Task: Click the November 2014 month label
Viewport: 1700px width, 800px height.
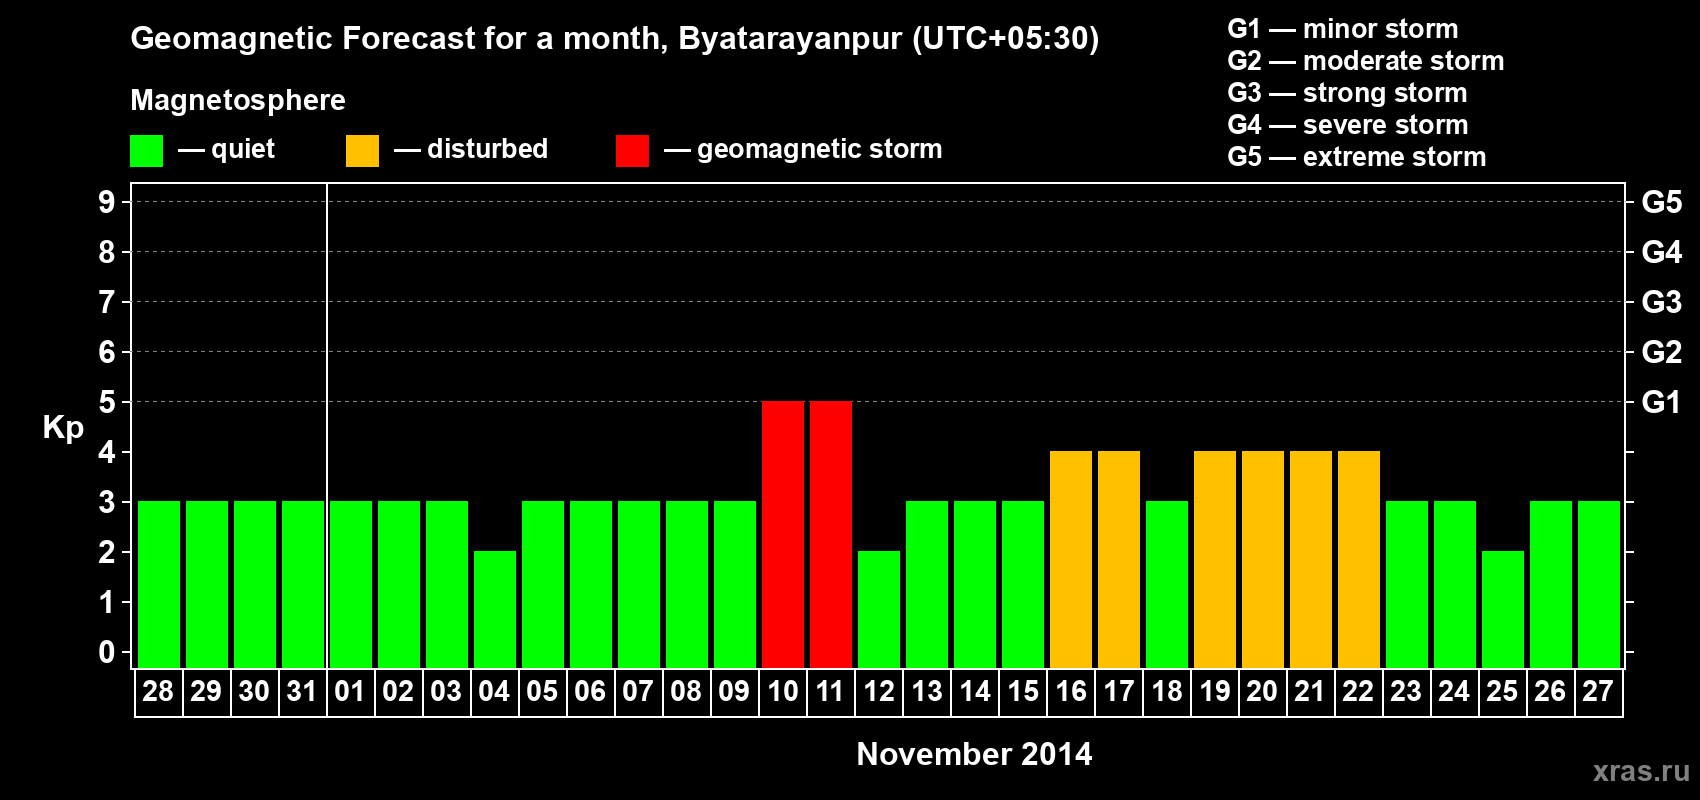Action: (x=974, y=754)
